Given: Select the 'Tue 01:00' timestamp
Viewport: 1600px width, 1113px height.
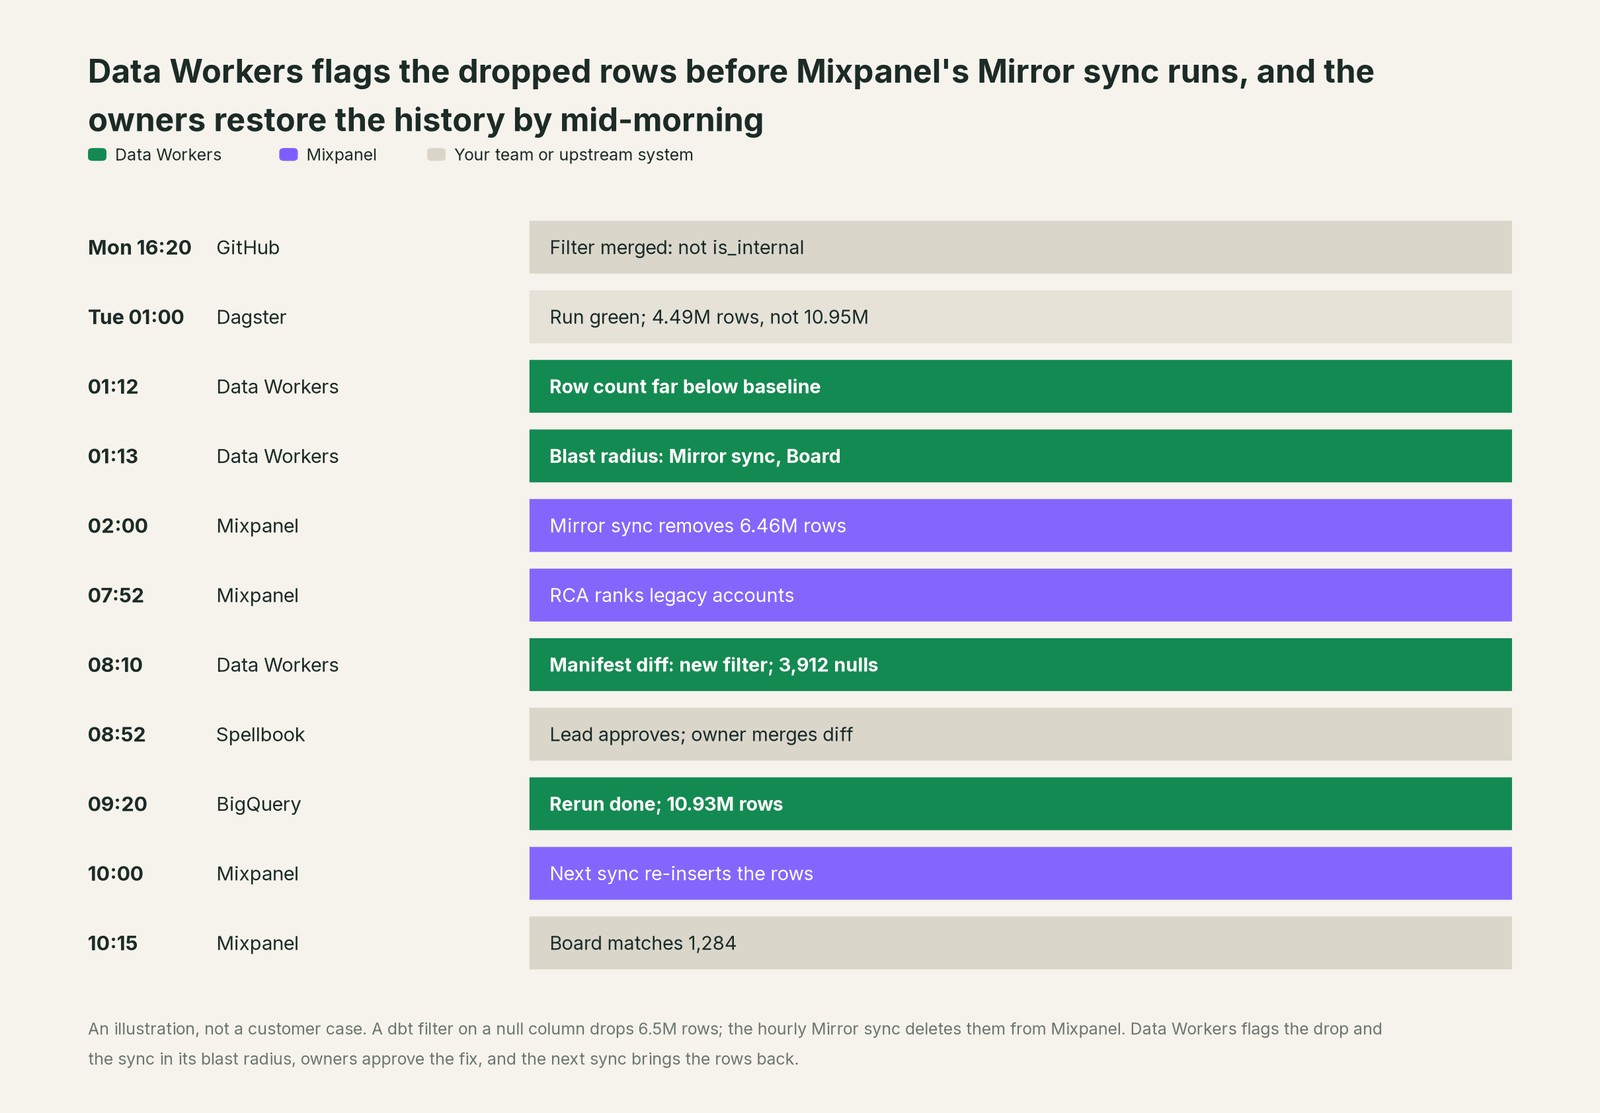Looking at the screenshot, I should tap(136, 317).
